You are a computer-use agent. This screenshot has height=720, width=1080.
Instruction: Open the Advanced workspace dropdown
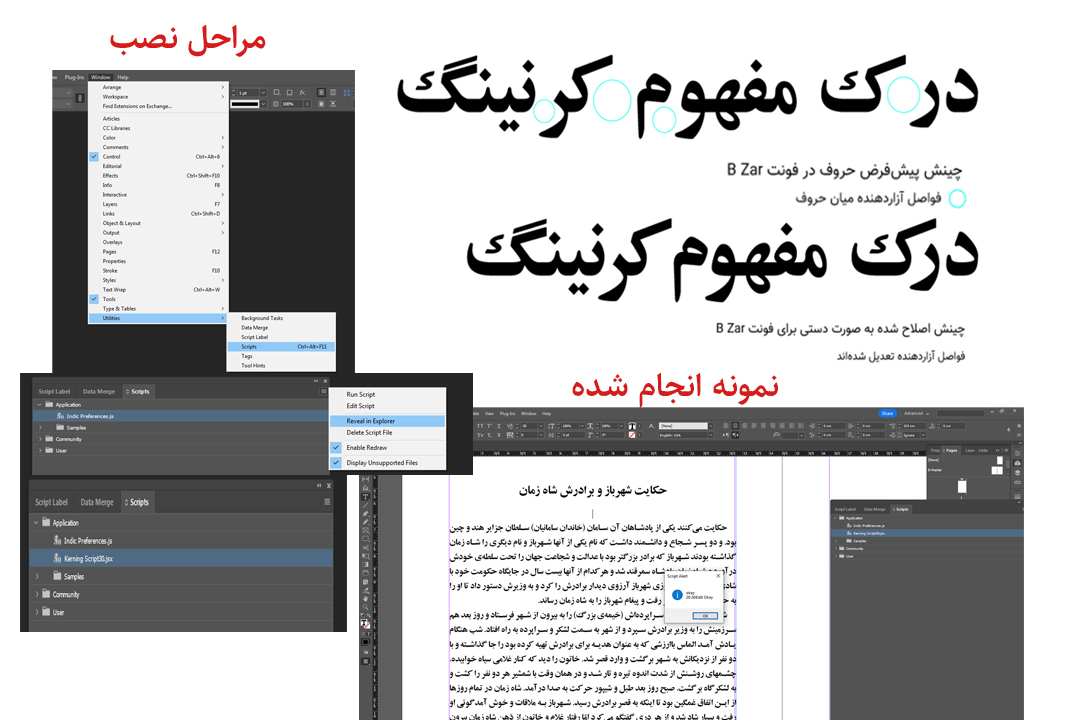[916, 413]
